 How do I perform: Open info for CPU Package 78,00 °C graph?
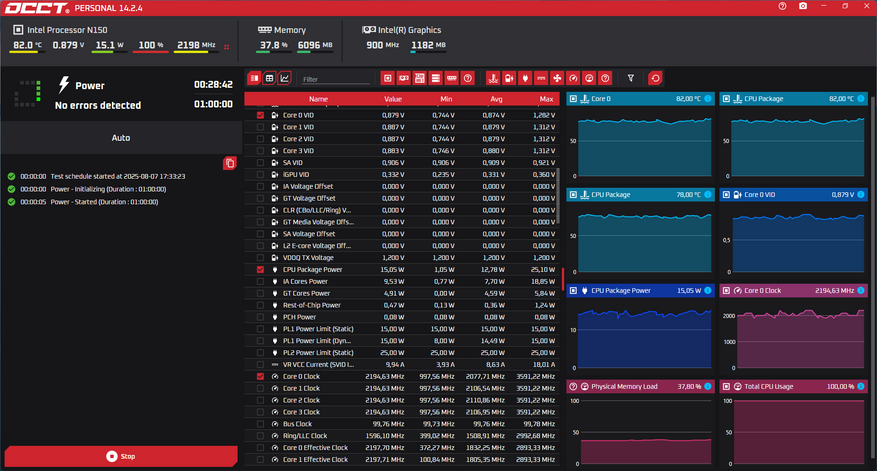click(x=708, y=195)
